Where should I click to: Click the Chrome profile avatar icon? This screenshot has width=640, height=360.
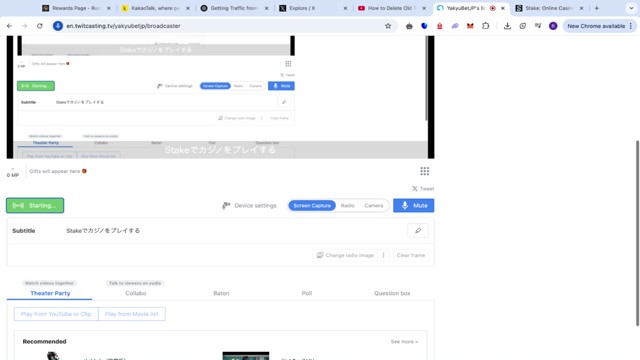(553, 26)
